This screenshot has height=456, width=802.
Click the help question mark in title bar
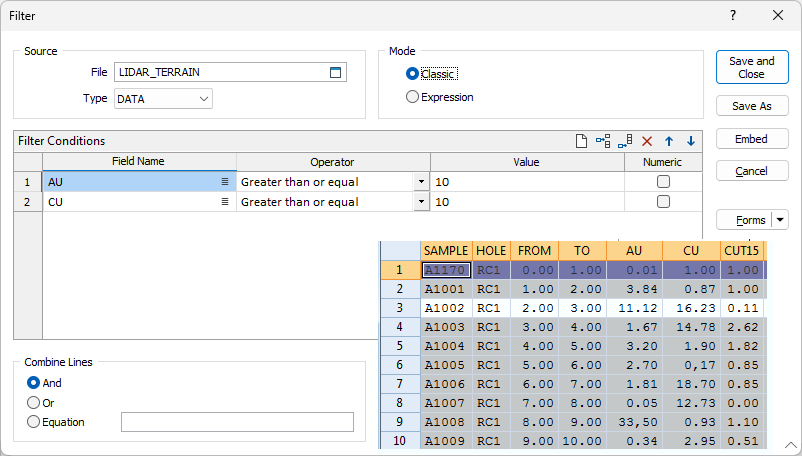[x=733, y=15]
